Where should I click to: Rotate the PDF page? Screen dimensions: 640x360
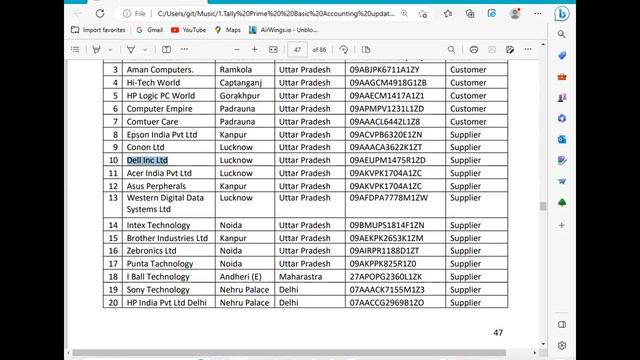point(344,49)
